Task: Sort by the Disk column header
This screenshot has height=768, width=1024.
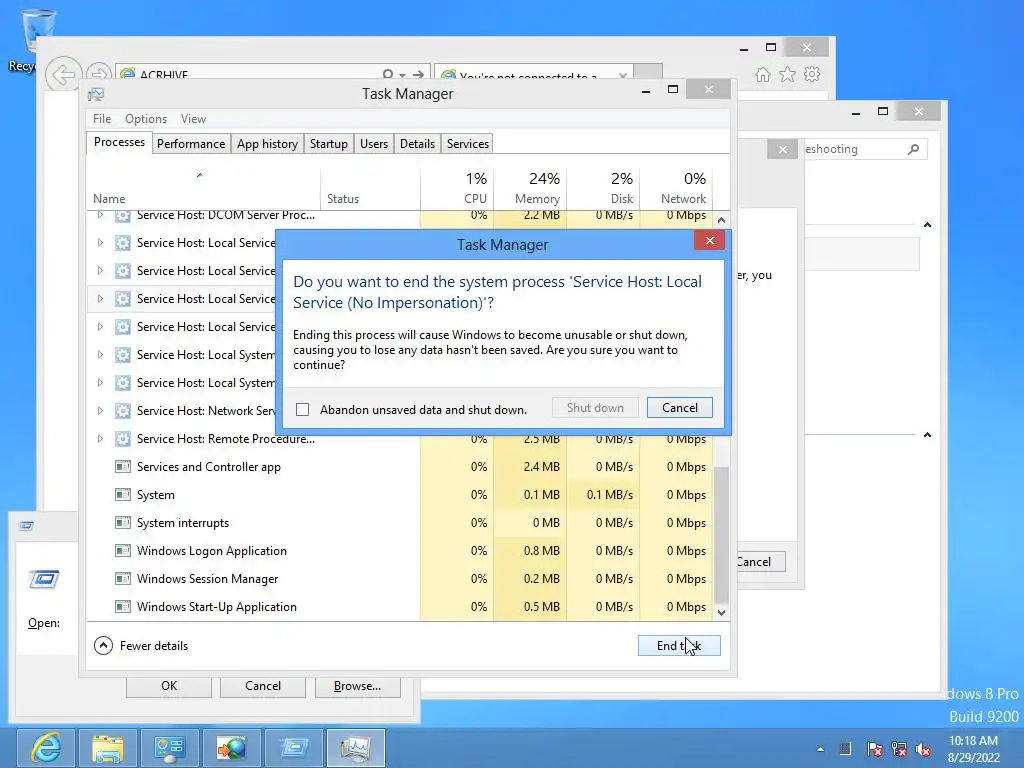Action: pos(603,188)
